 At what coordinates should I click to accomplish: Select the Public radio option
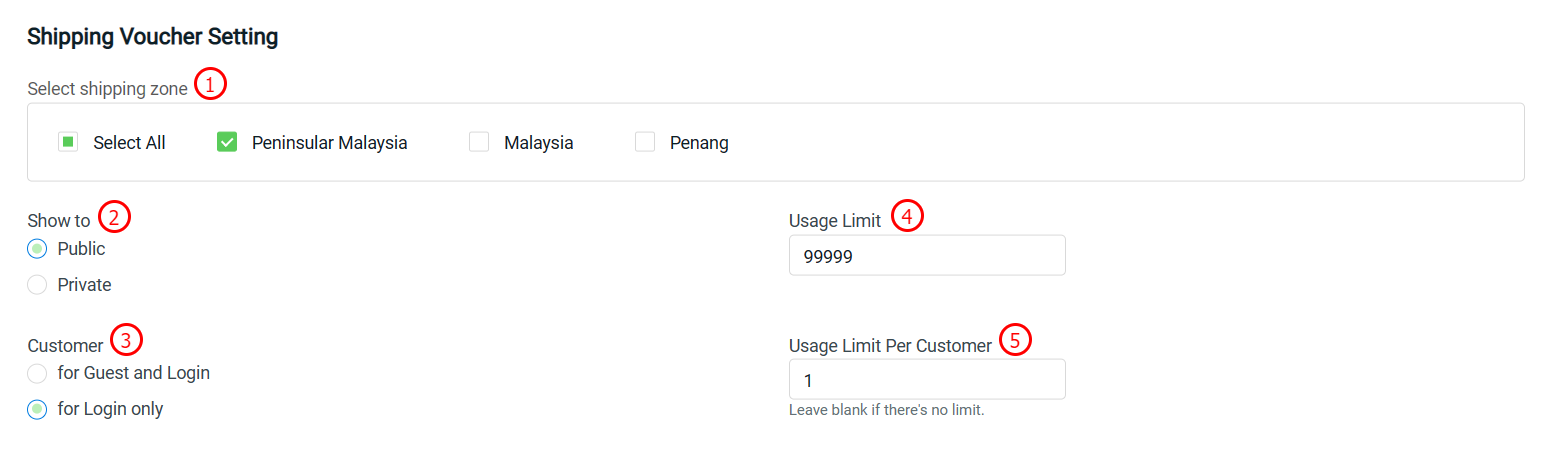pos(37,249)
